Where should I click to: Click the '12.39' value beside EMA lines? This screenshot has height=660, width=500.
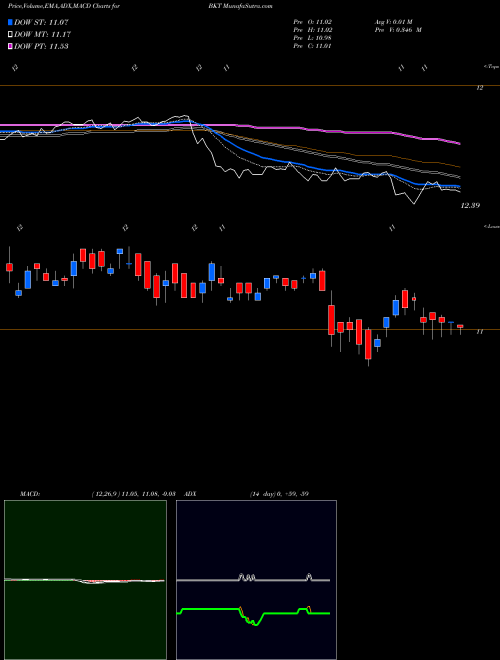point(470,205)
